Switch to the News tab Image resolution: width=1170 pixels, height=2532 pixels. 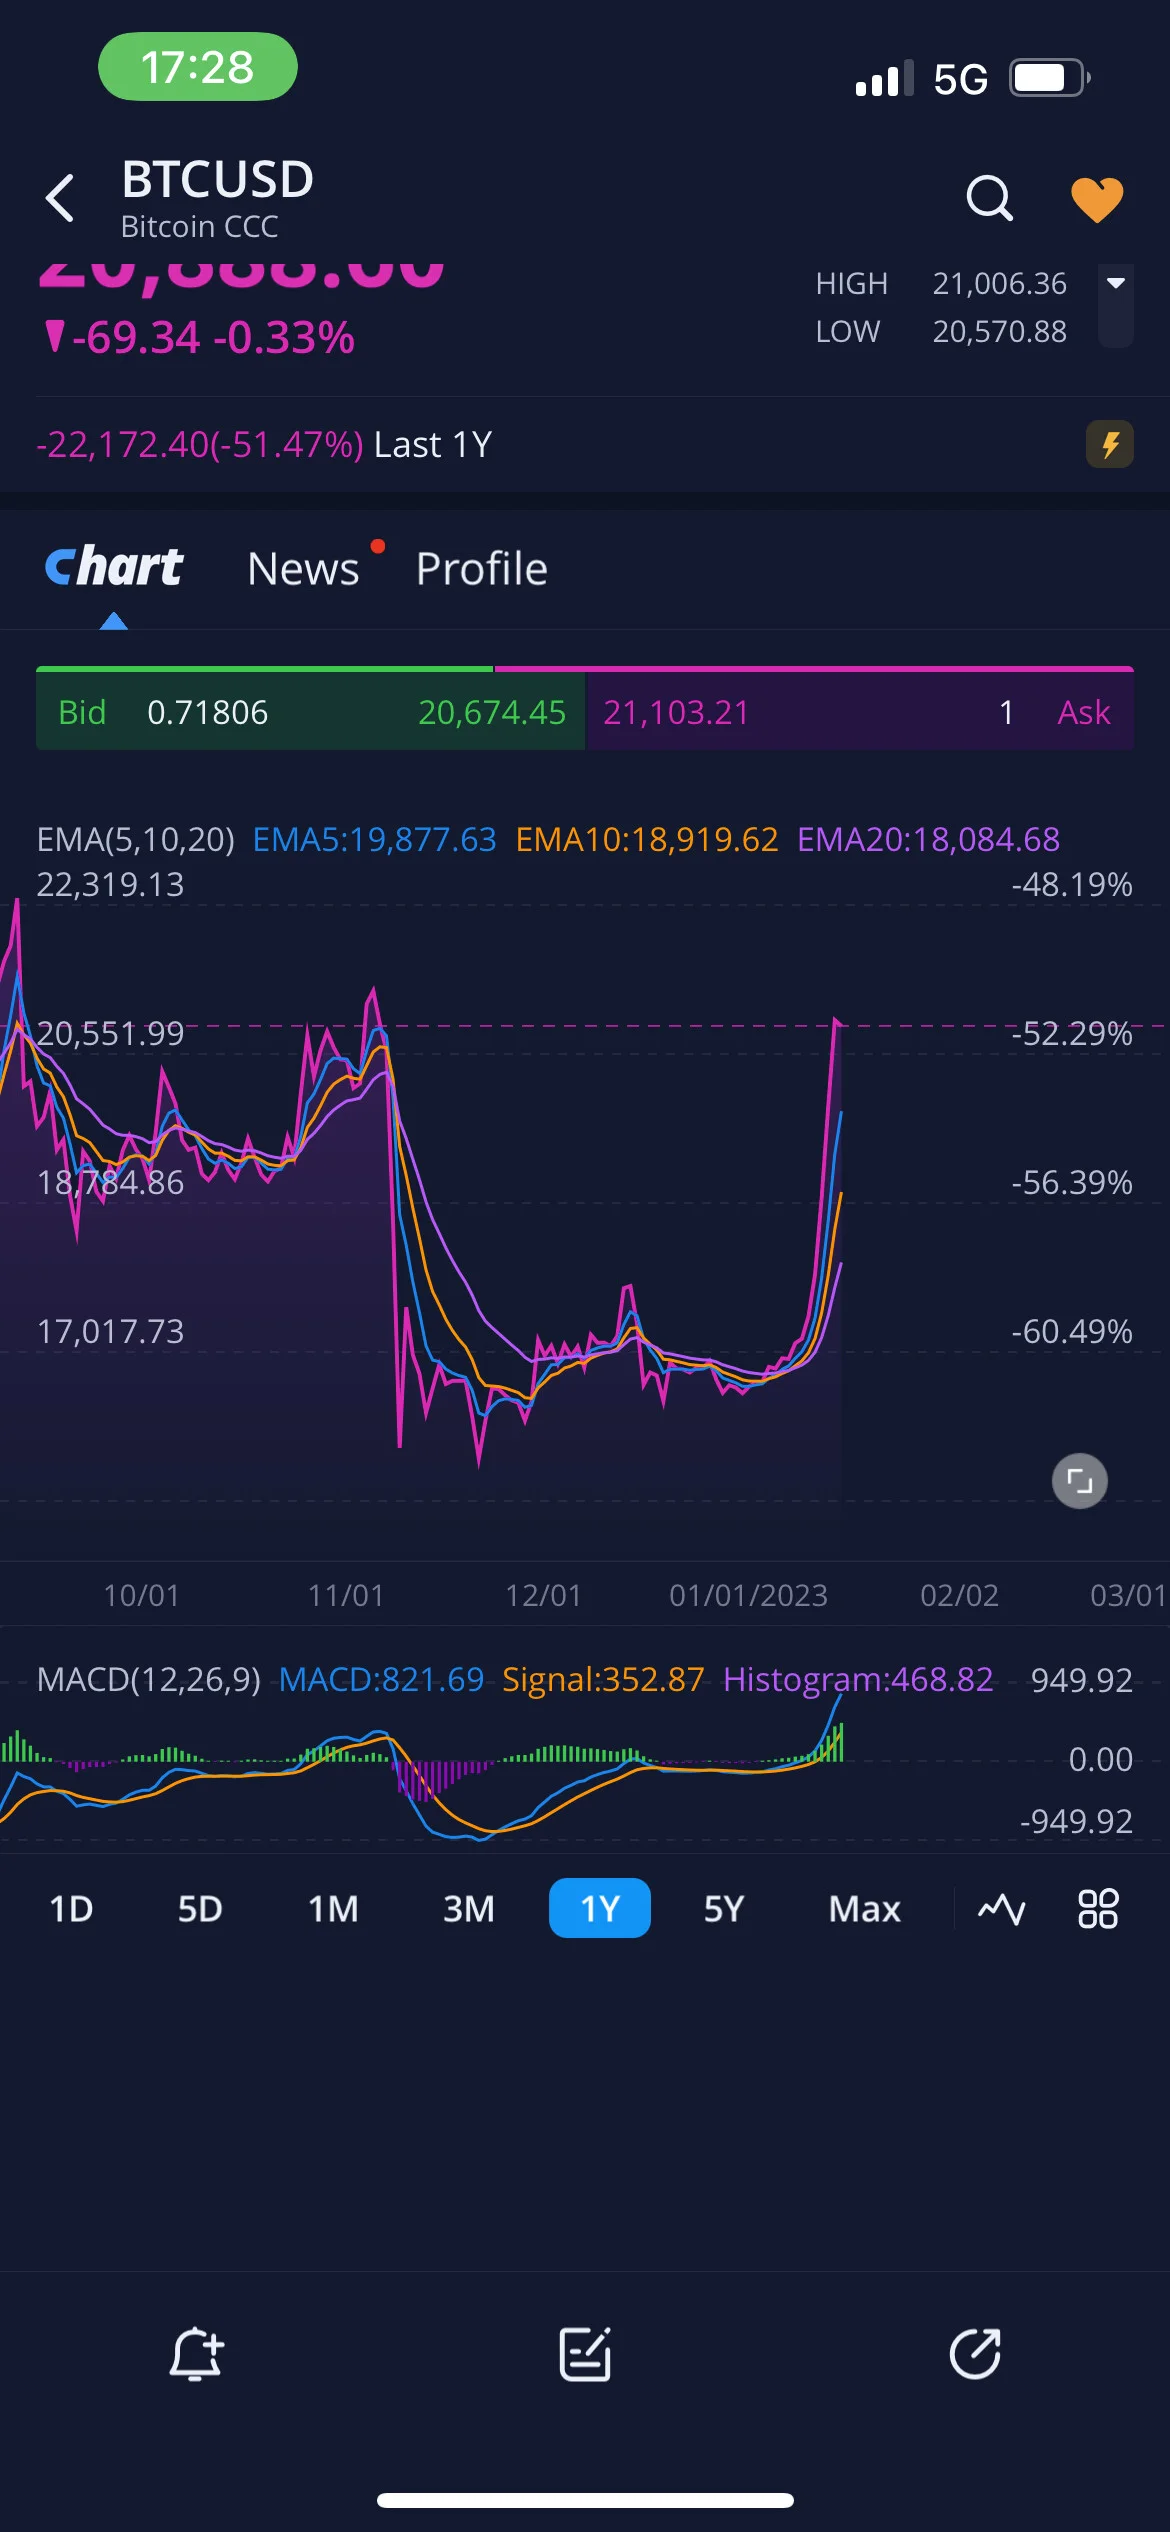point(303,569)
